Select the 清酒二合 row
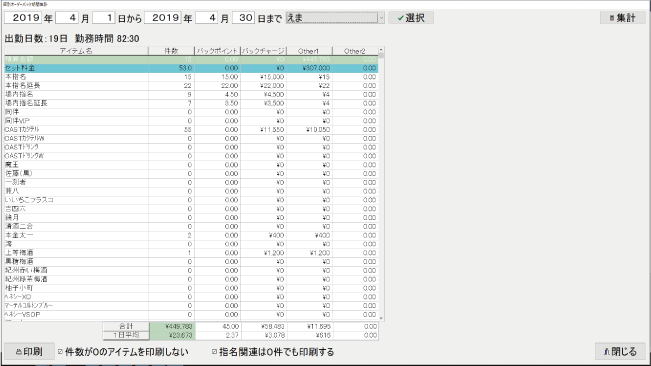 (x=191, y=226)
